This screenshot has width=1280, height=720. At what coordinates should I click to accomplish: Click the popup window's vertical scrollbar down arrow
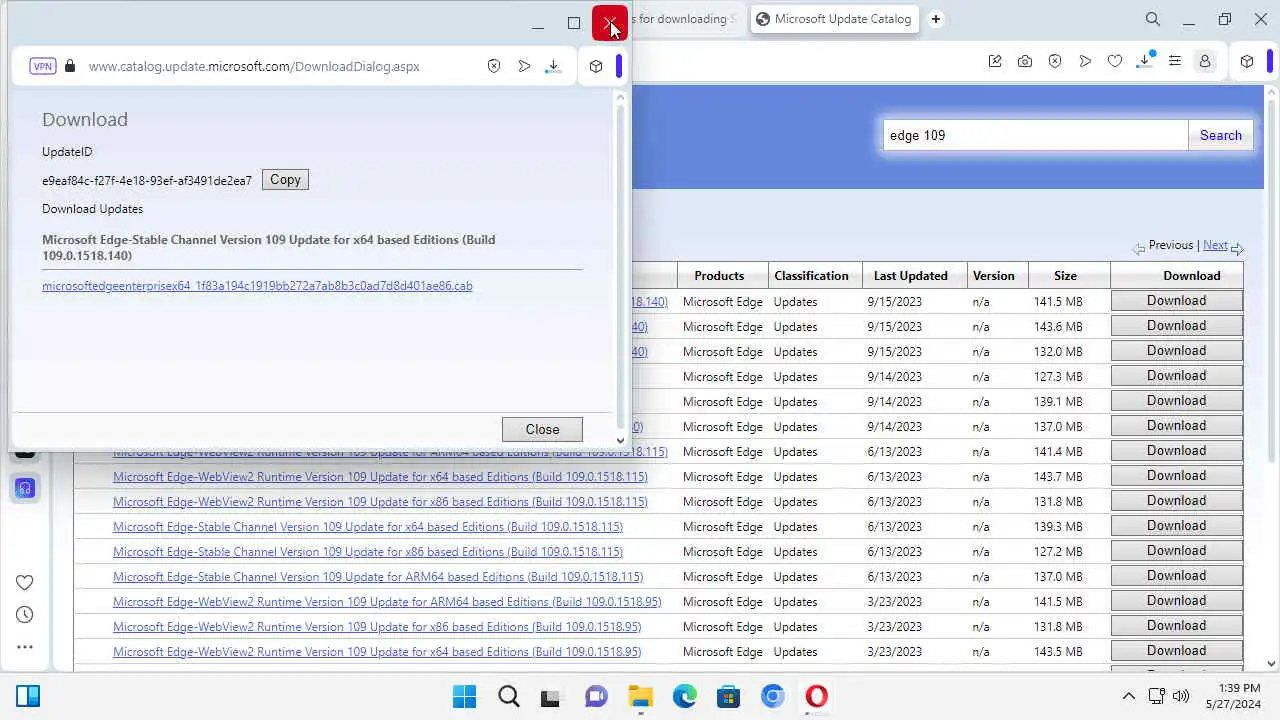pyautogui.click(x=620, y=440)
